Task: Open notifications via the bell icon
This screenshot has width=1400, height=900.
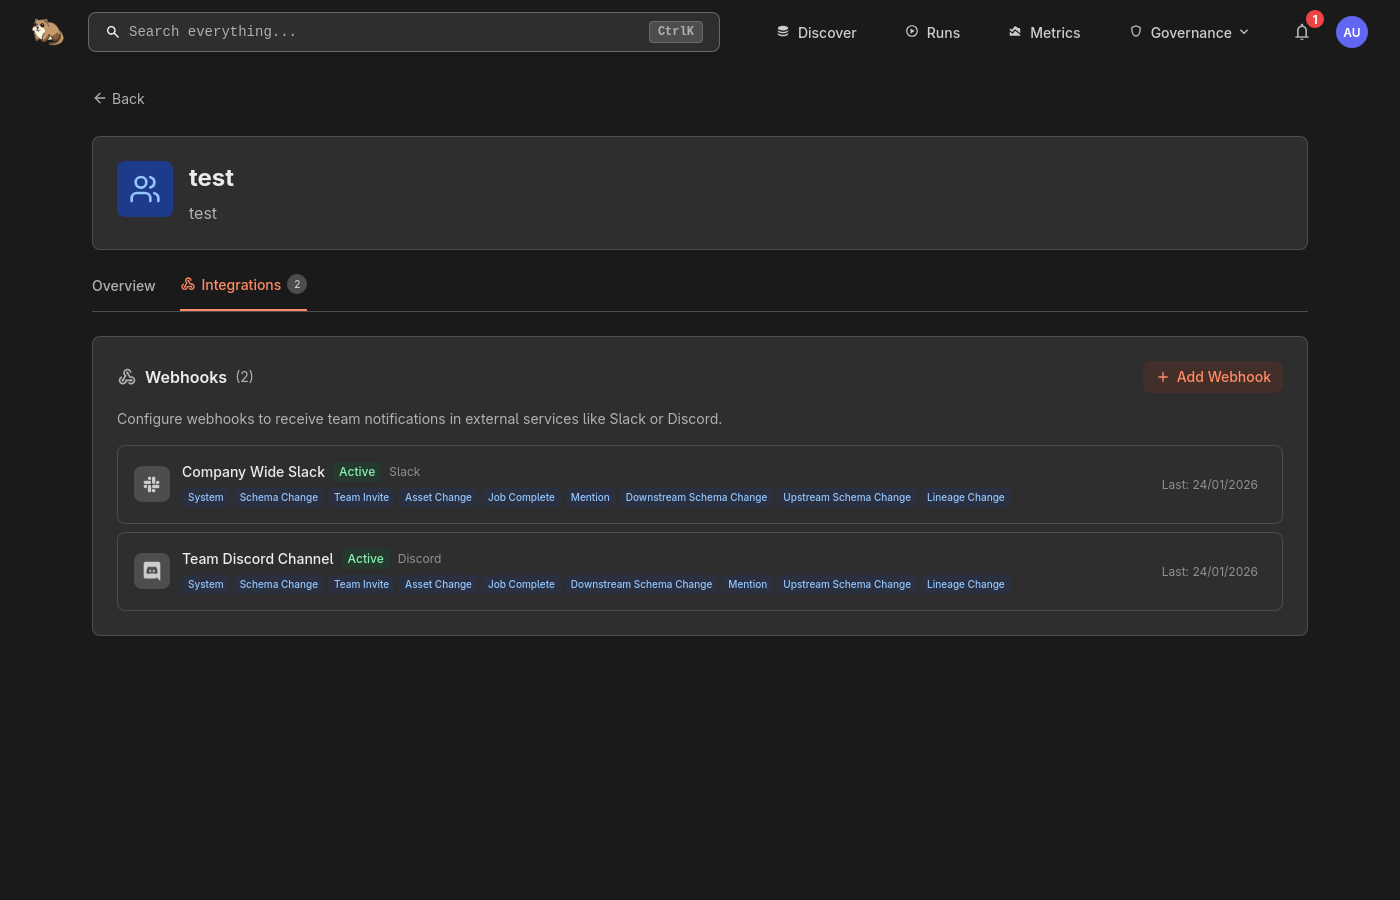Action: 1302,32
